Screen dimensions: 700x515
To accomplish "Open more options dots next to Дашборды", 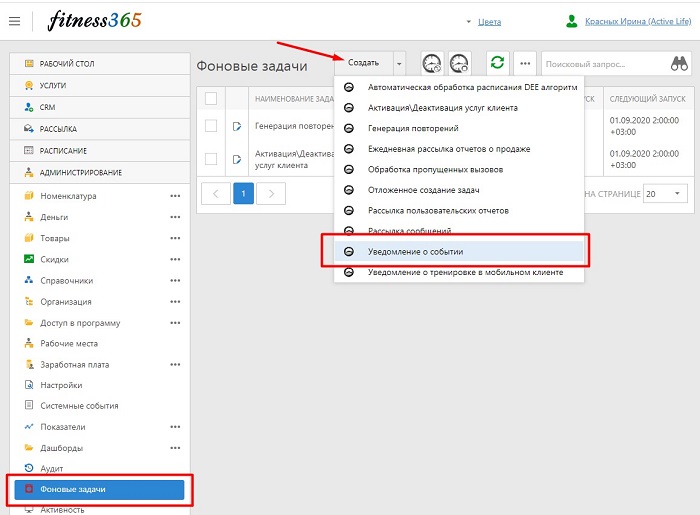I will (175, 448).
